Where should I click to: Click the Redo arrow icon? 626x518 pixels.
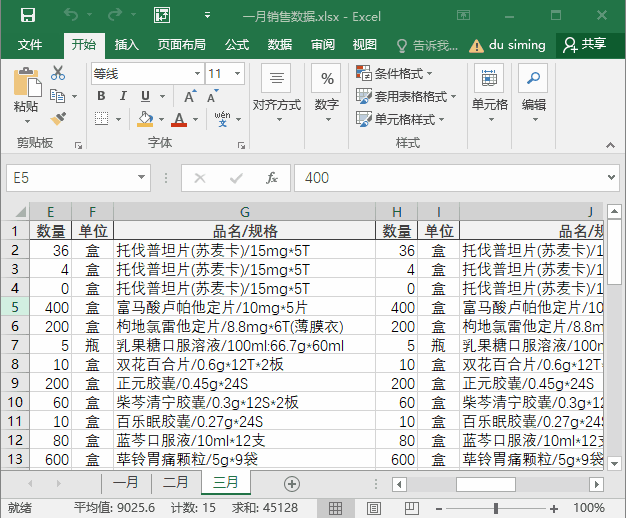115,15
